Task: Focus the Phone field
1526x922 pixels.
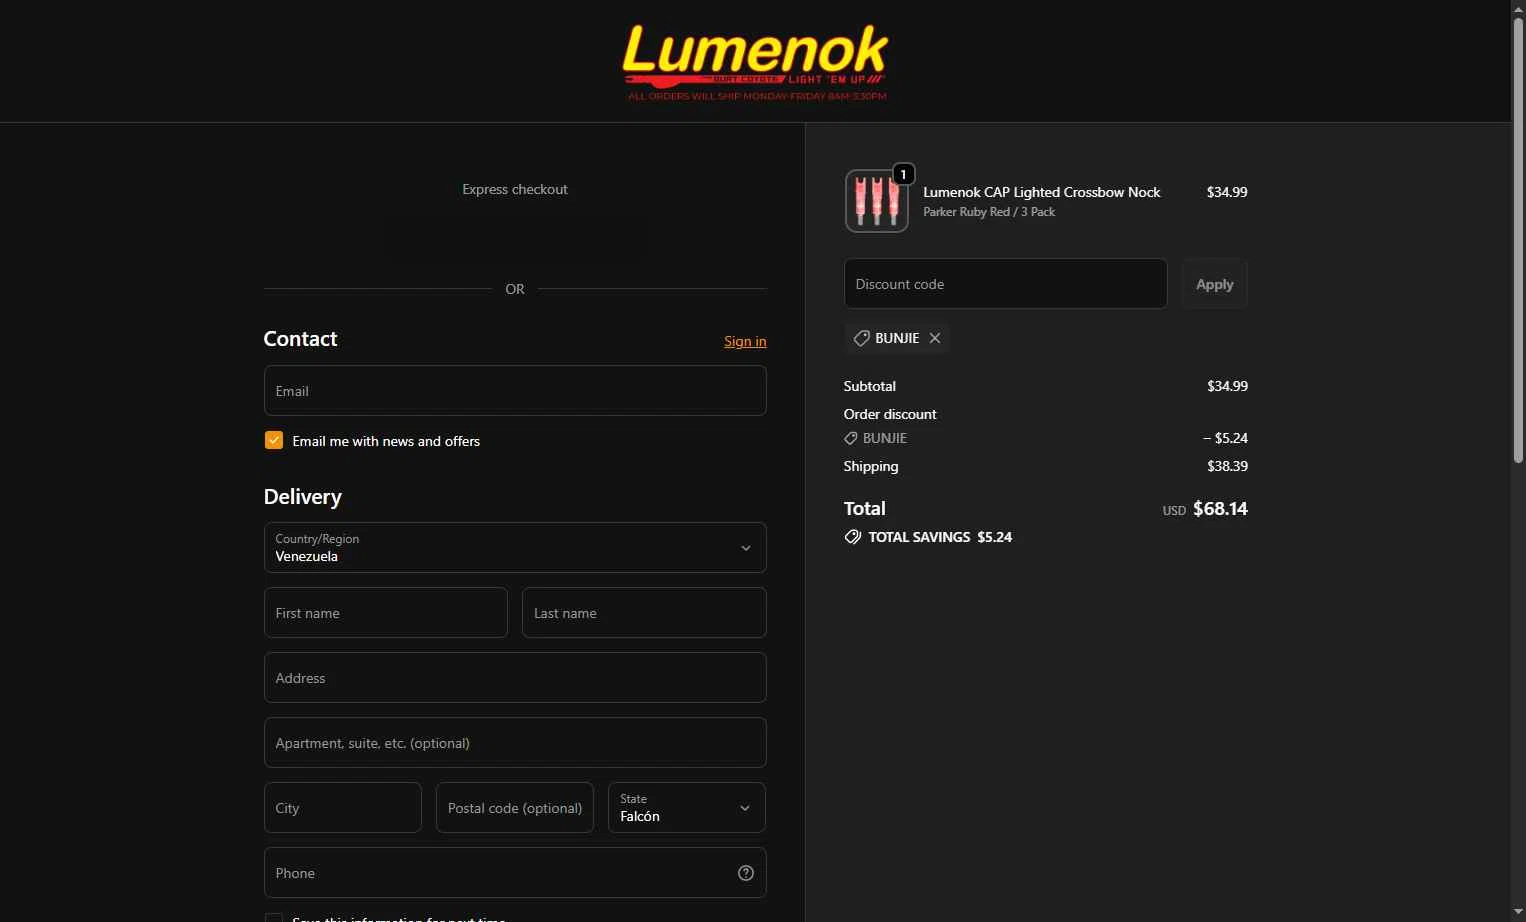Action: pyautogui.click(x=515, y=872)
